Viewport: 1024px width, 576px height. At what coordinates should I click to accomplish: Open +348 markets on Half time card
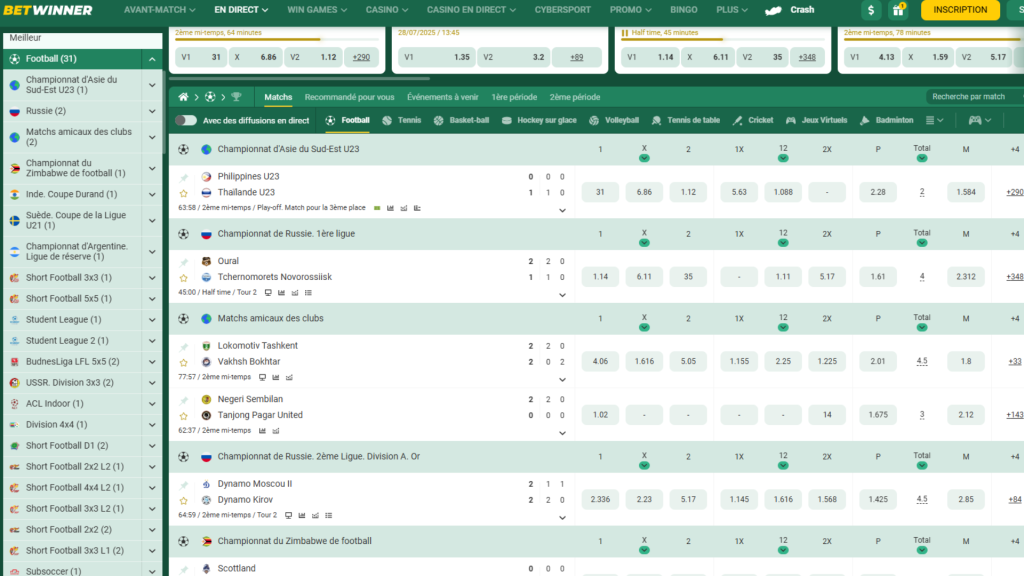tap(807, 57)
